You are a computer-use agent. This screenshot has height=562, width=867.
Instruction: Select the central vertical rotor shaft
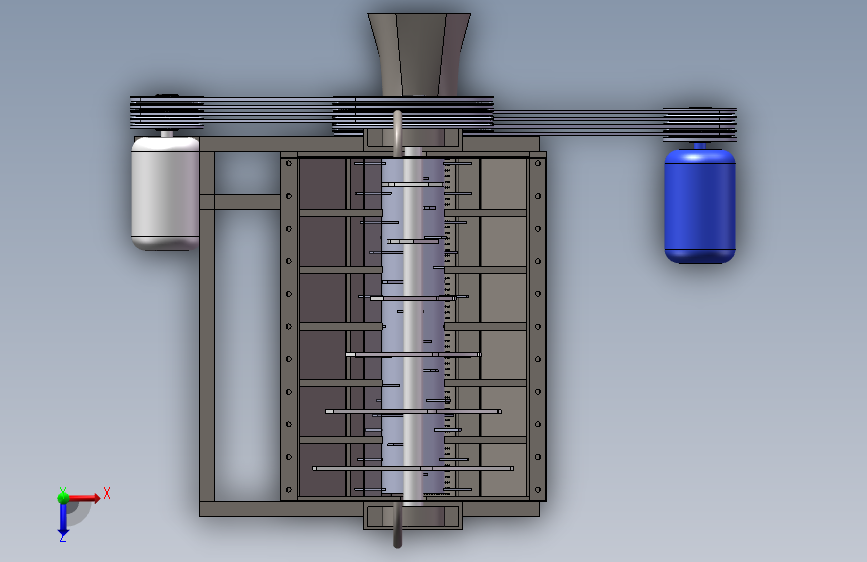pyautogui.click(x=412, y=326)
